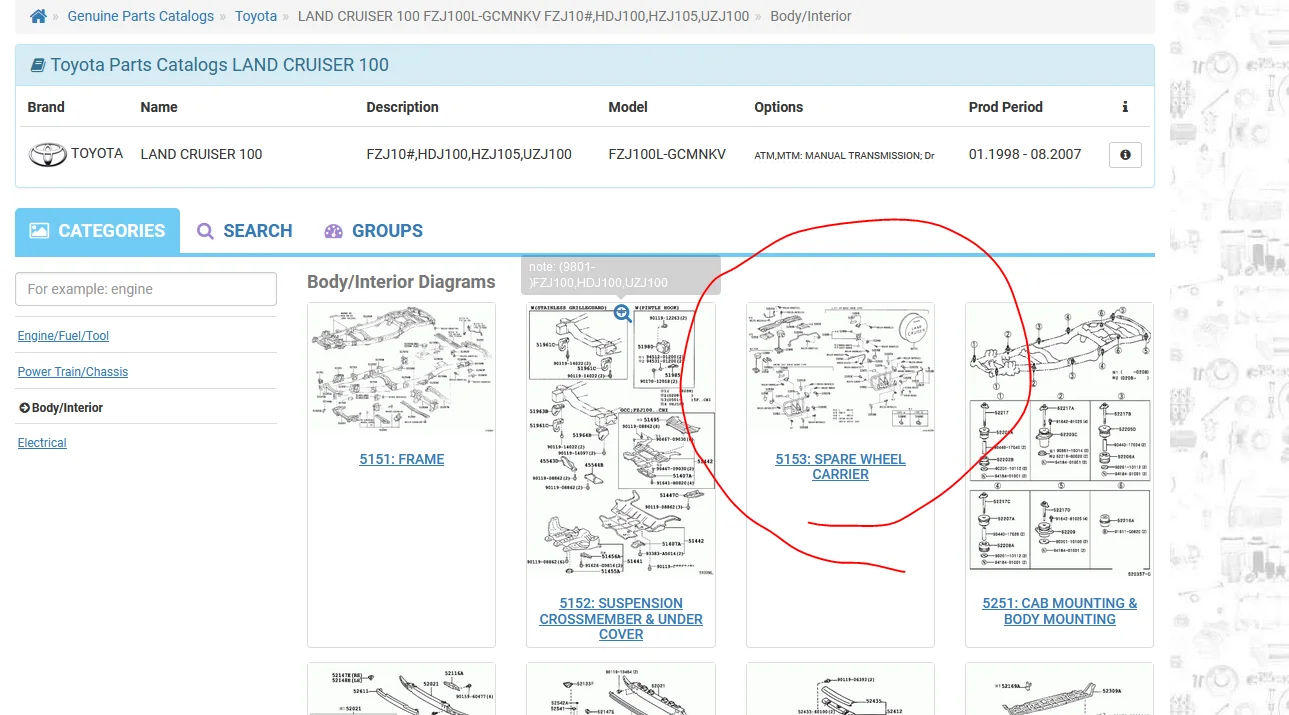Viewport: 1289px width, 715px height.
Task: Switch to the GROUPS tab
Action: point(374,231)
